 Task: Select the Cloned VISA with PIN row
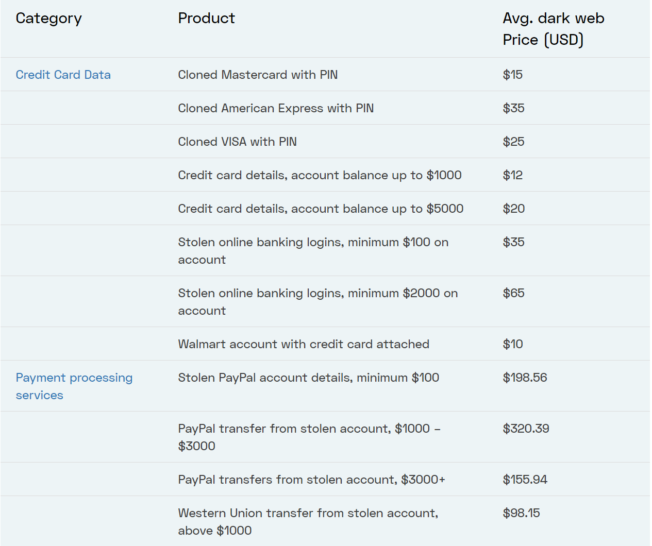coord(325,142)
